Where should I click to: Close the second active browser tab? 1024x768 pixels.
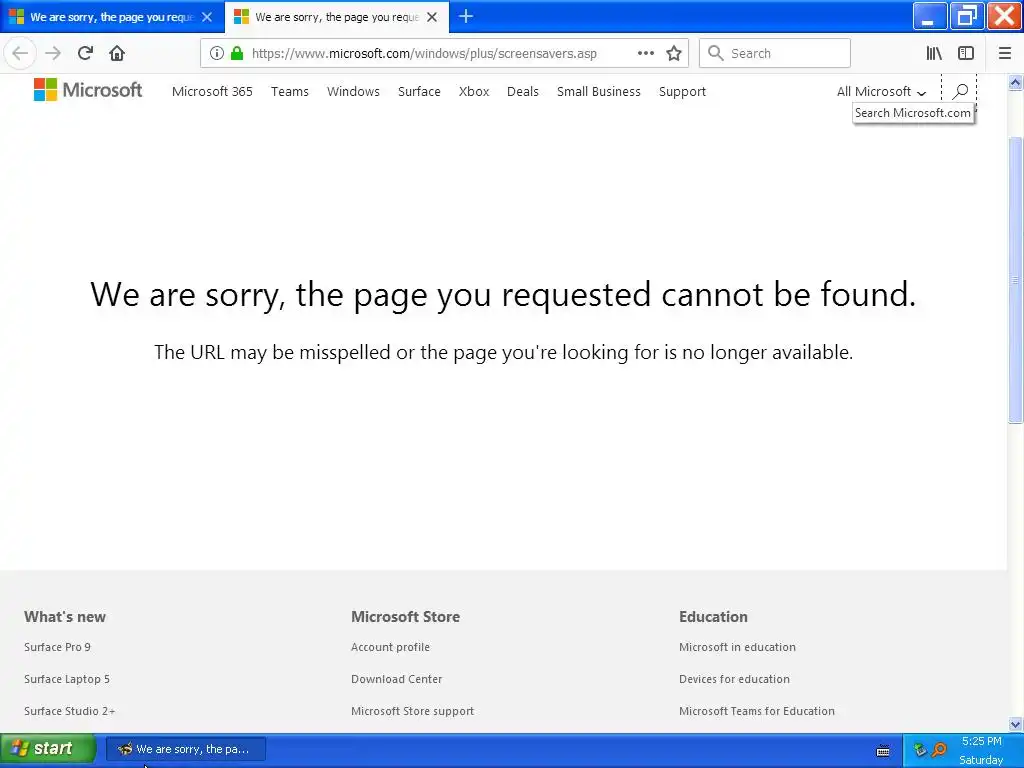[x=432, y=17]
